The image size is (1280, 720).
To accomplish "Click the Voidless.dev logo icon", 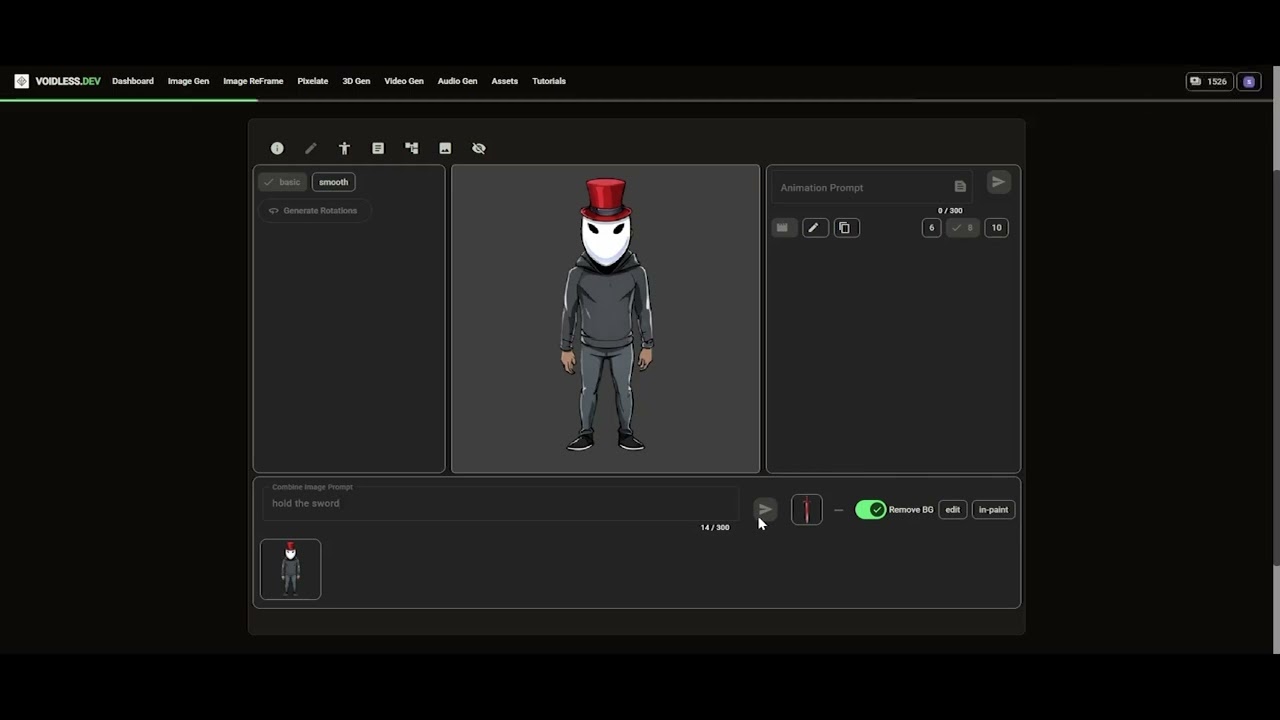I will tap(21, 81).
